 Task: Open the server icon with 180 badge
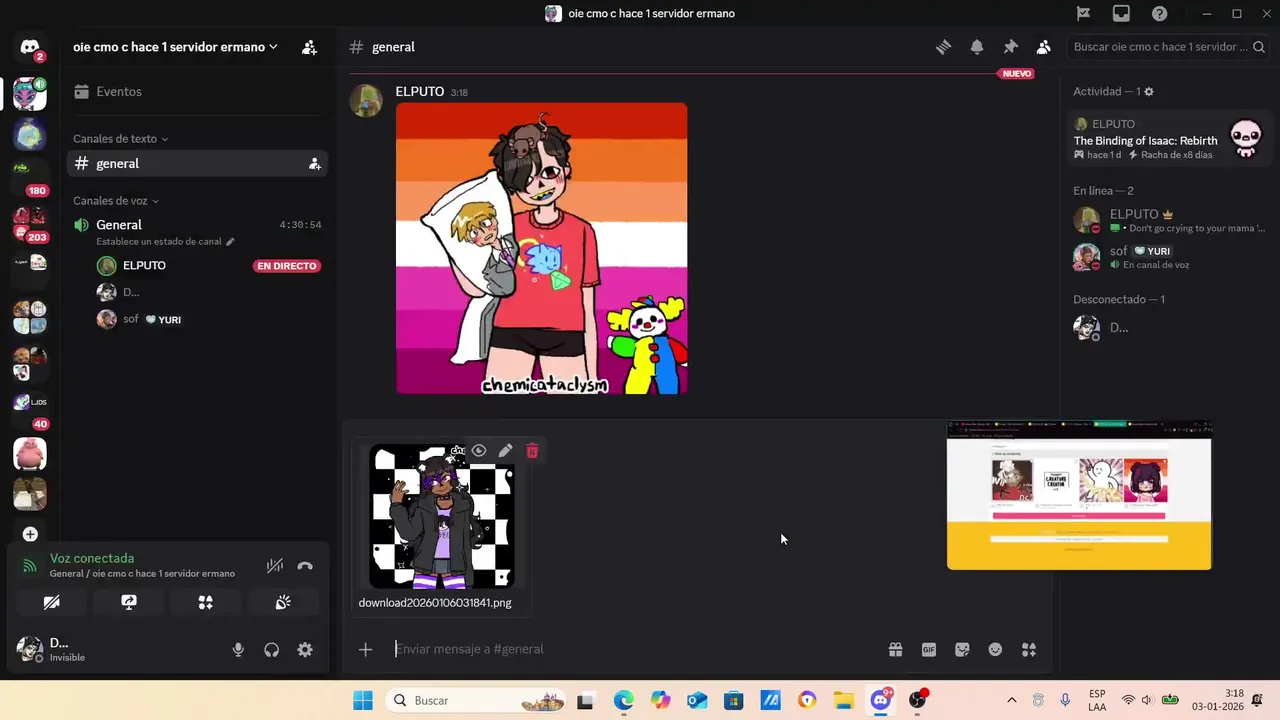coord(30,175)
